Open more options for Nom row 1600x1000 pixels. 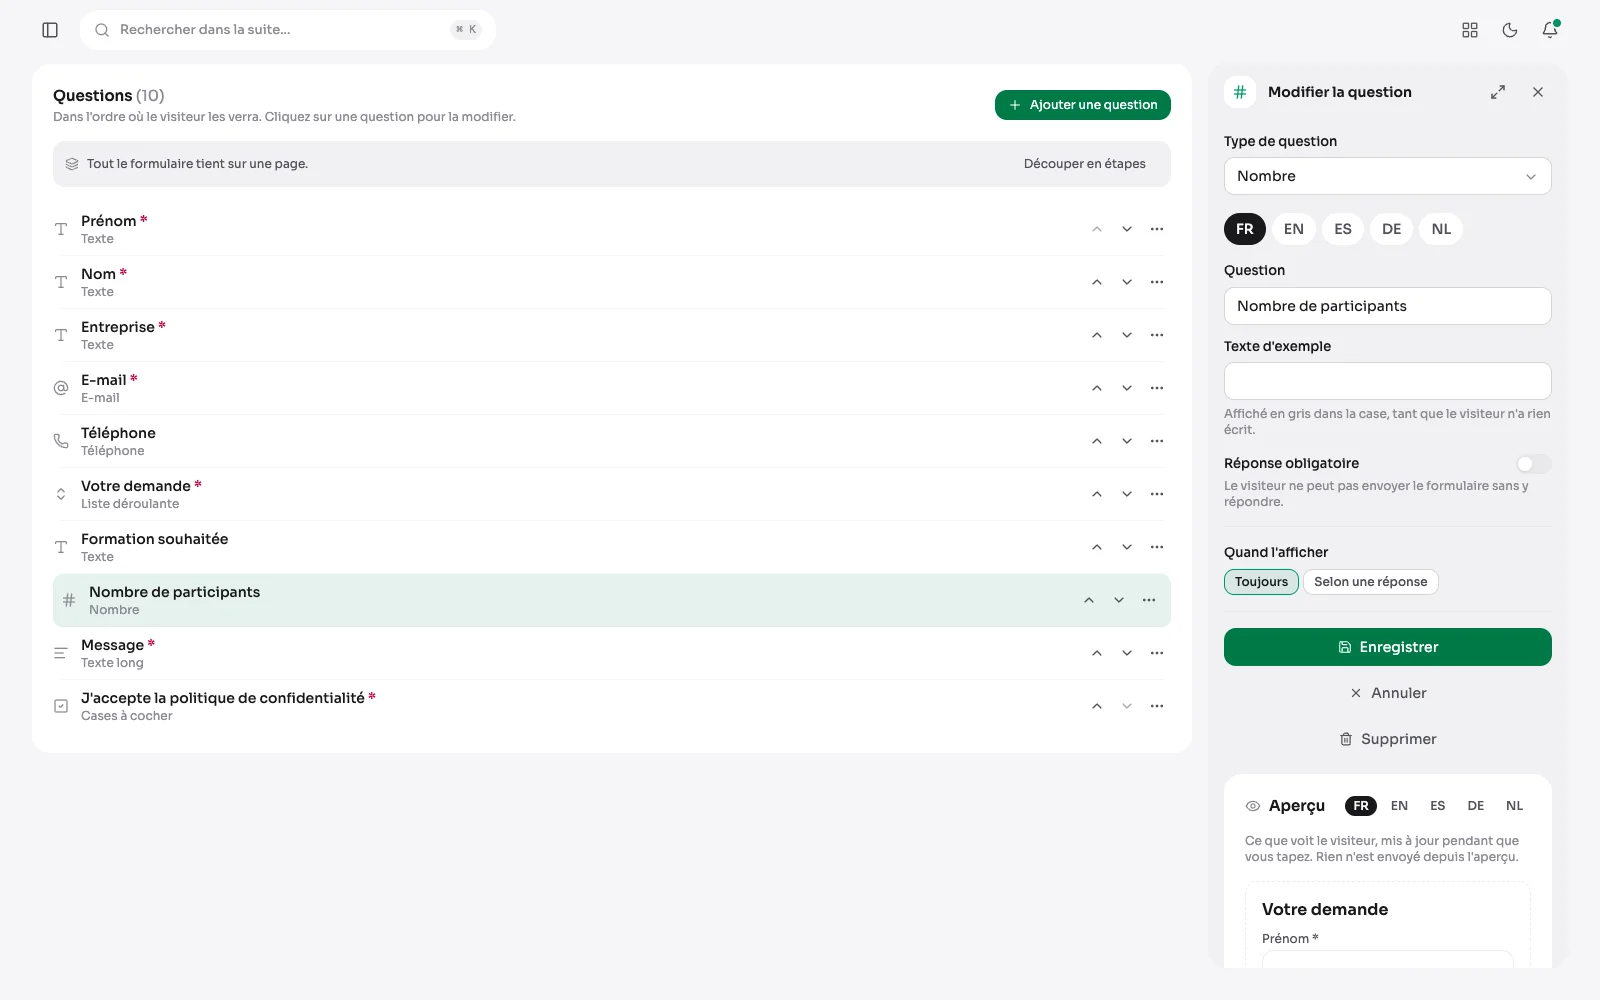click(x=1157, y=282)
